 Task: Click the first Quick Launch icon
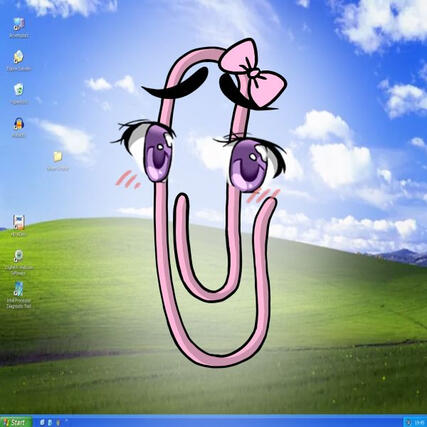tap(42, 422)
